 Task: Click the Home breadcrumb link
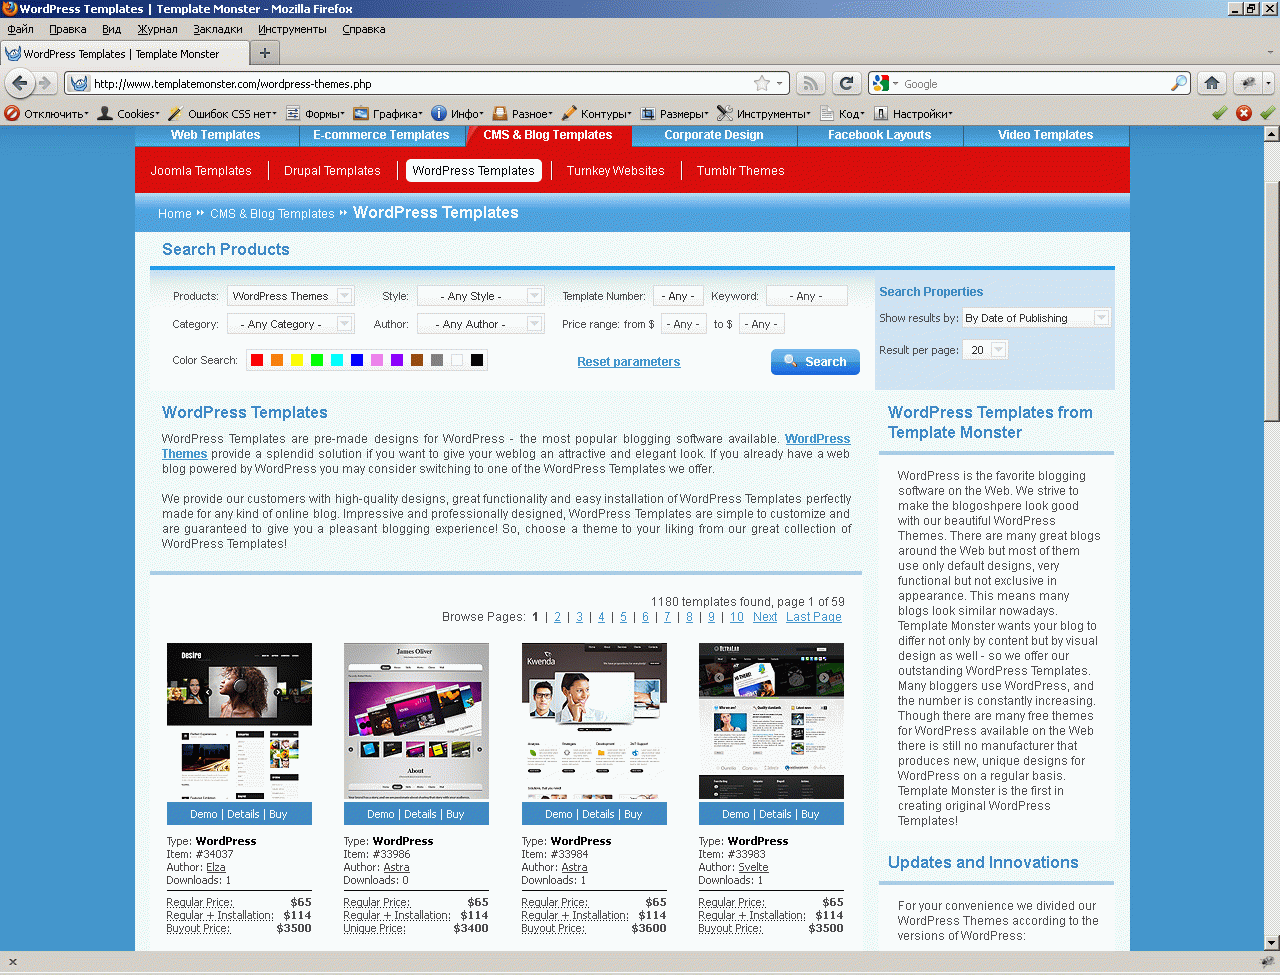tap(175, 214)
